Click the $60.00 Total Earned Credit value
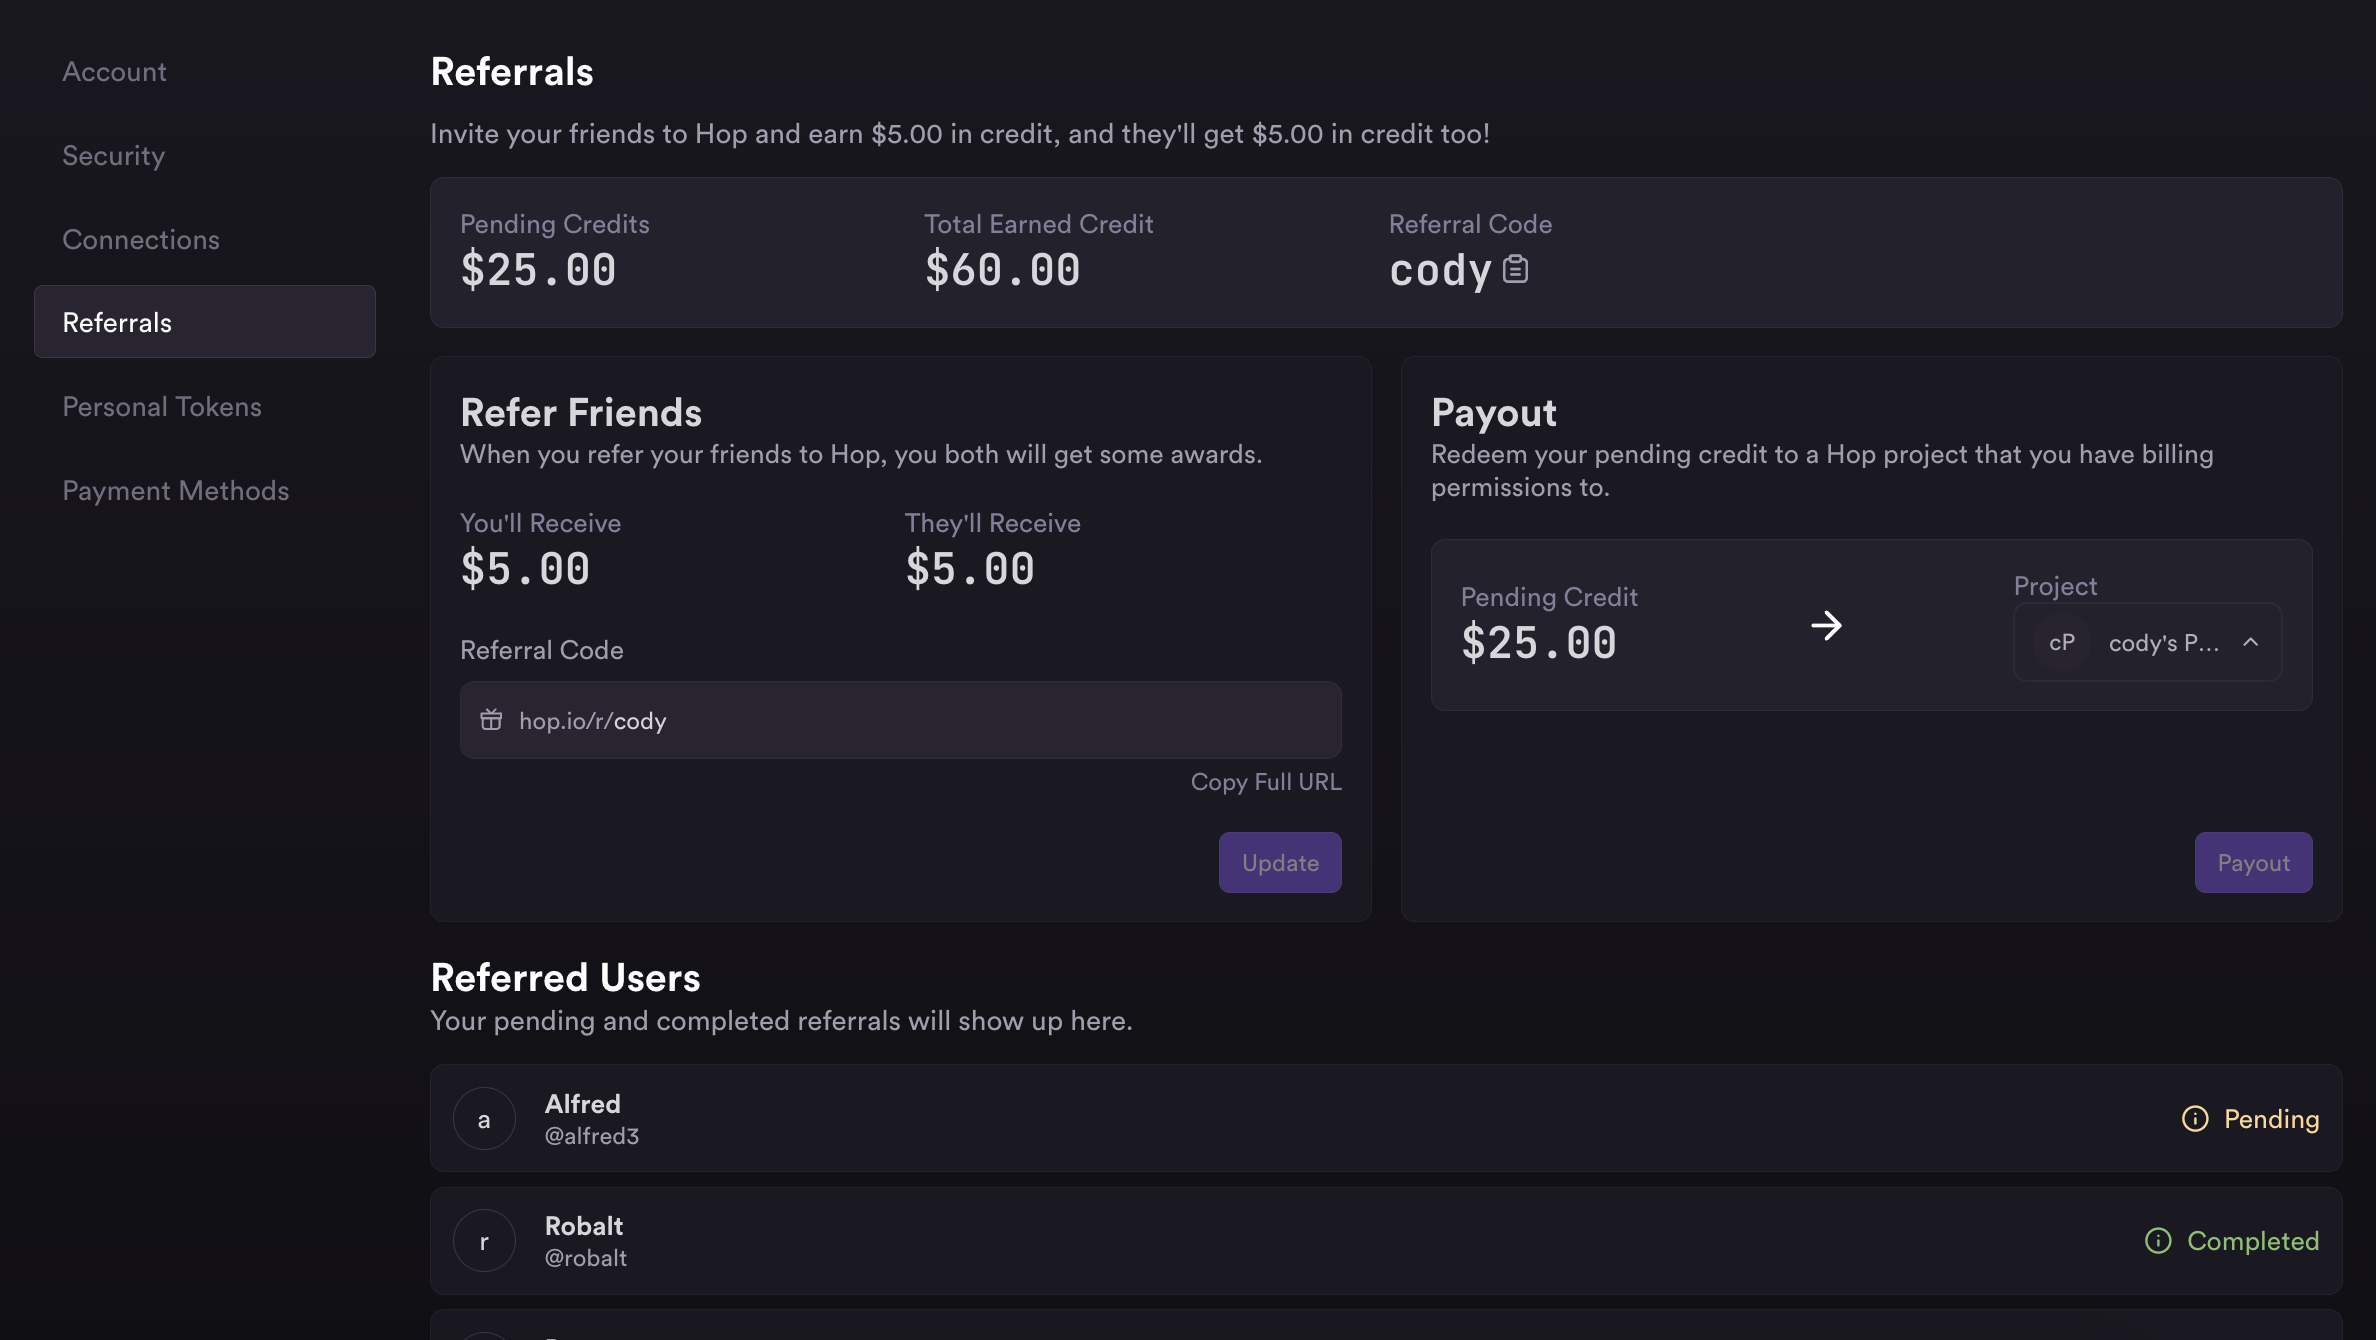Viewport: 2376px width, 1340px height. point(1002,270)
